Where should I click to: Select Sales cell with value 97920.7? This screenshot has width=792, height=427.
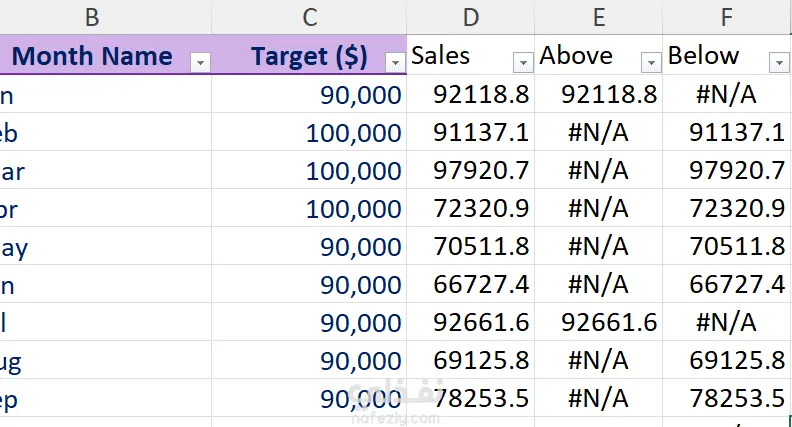481,171
